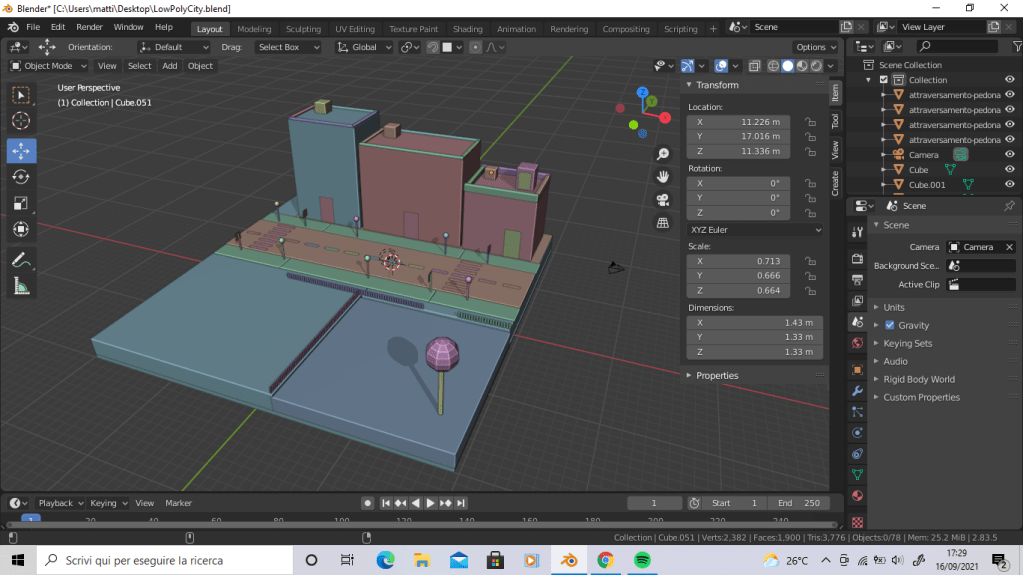Open Spotify from the taskbar

(x=642, y=560)
